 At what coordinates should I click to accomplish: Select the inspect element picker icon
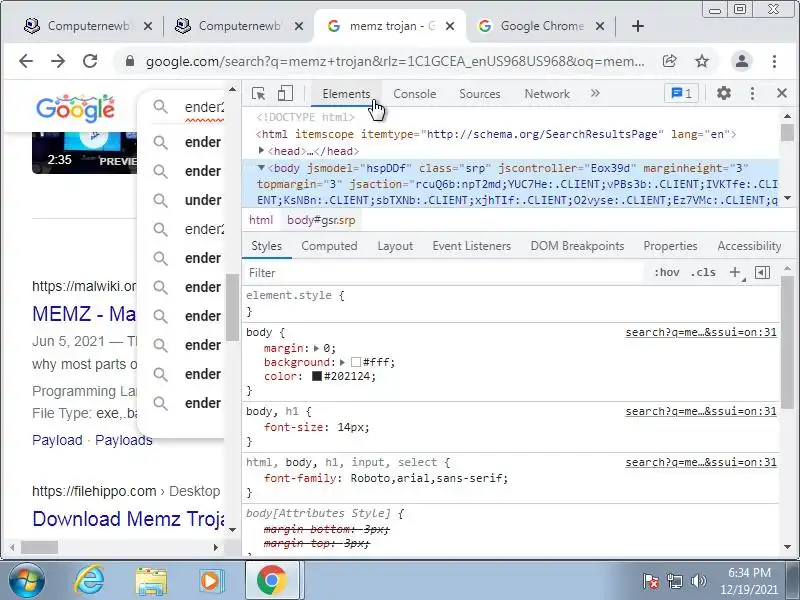[259, 93]
